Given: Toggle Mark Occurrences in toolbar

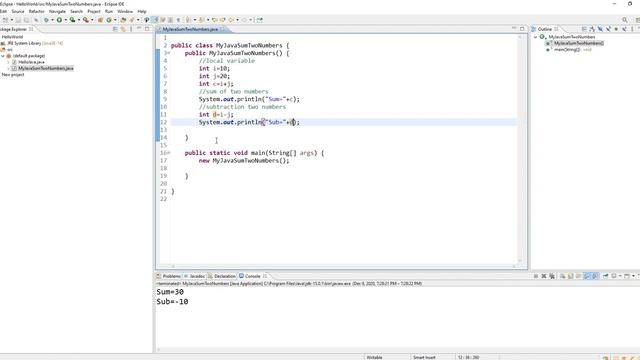Looking at the screenshot, I should pos(156,20).
